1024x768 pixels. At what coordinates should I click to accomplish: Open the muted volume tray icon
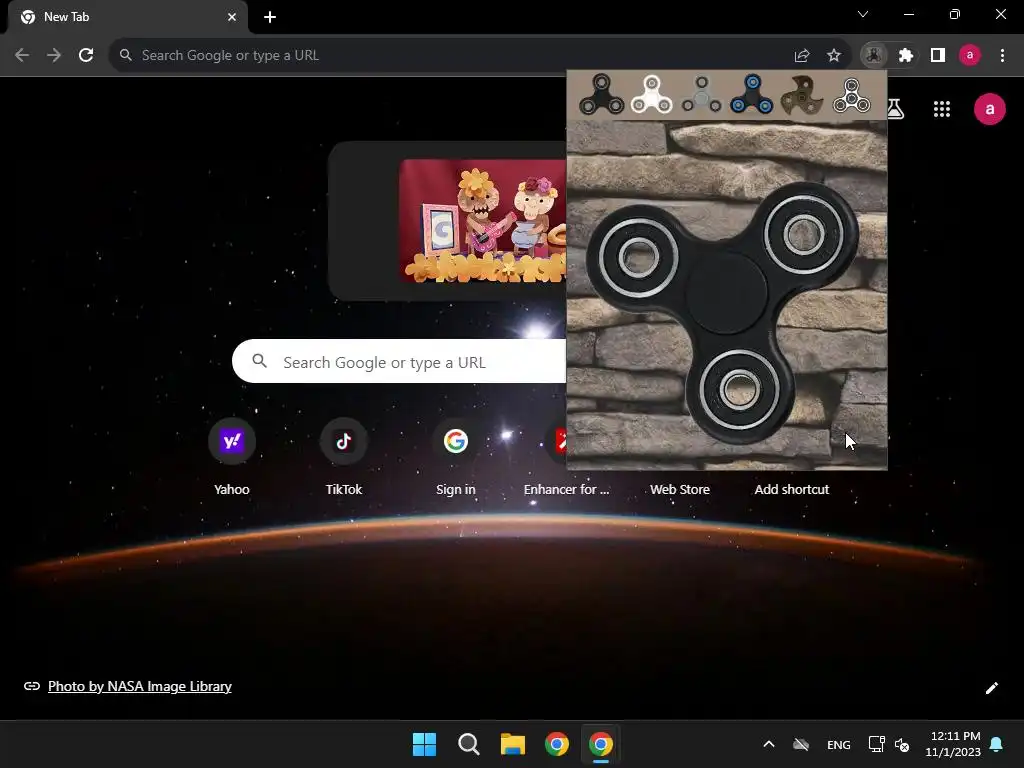pyautogui.click(x=902, y=744)
